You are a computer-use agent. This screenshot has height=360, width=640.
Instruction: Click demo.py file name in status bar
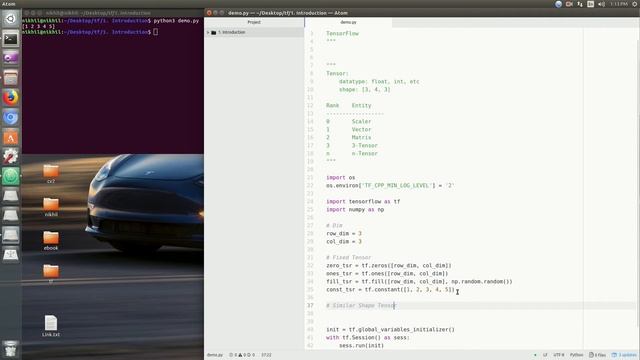pos(215,355)
